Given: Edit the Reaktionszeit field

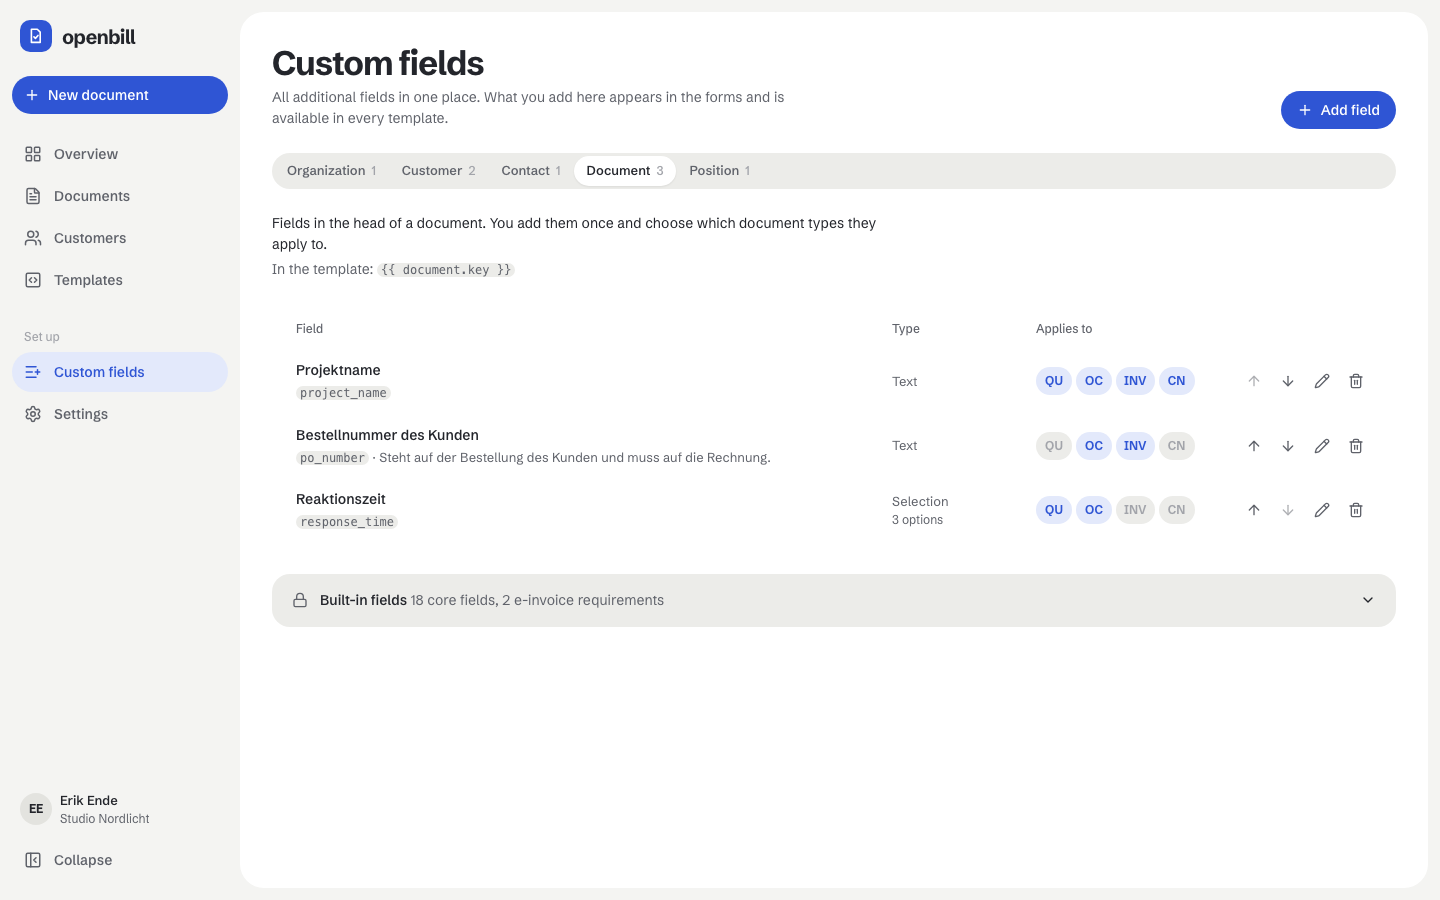Looking at the screenshot, I should tap(1322, 510).
